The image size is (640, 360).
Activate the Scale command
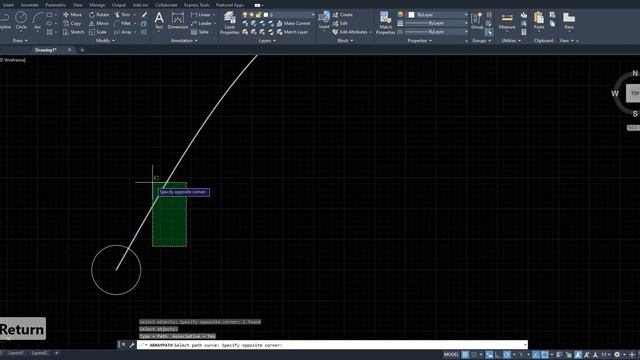[98, 32]
